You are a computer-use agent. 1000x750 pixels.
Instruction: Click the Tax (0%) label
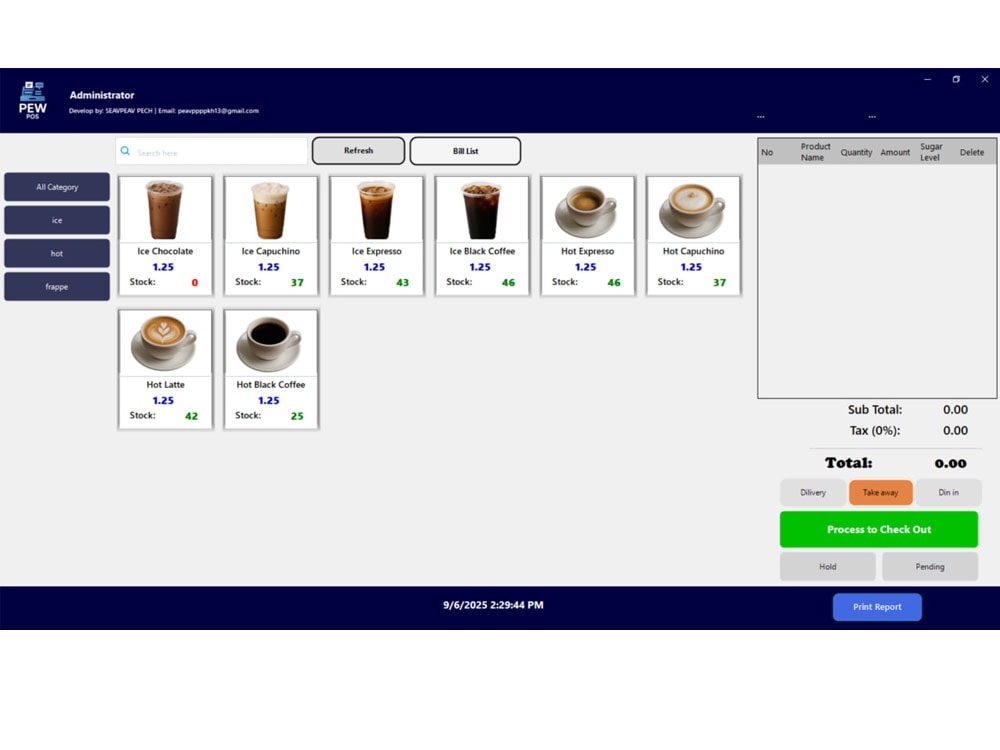click(874, 430)
